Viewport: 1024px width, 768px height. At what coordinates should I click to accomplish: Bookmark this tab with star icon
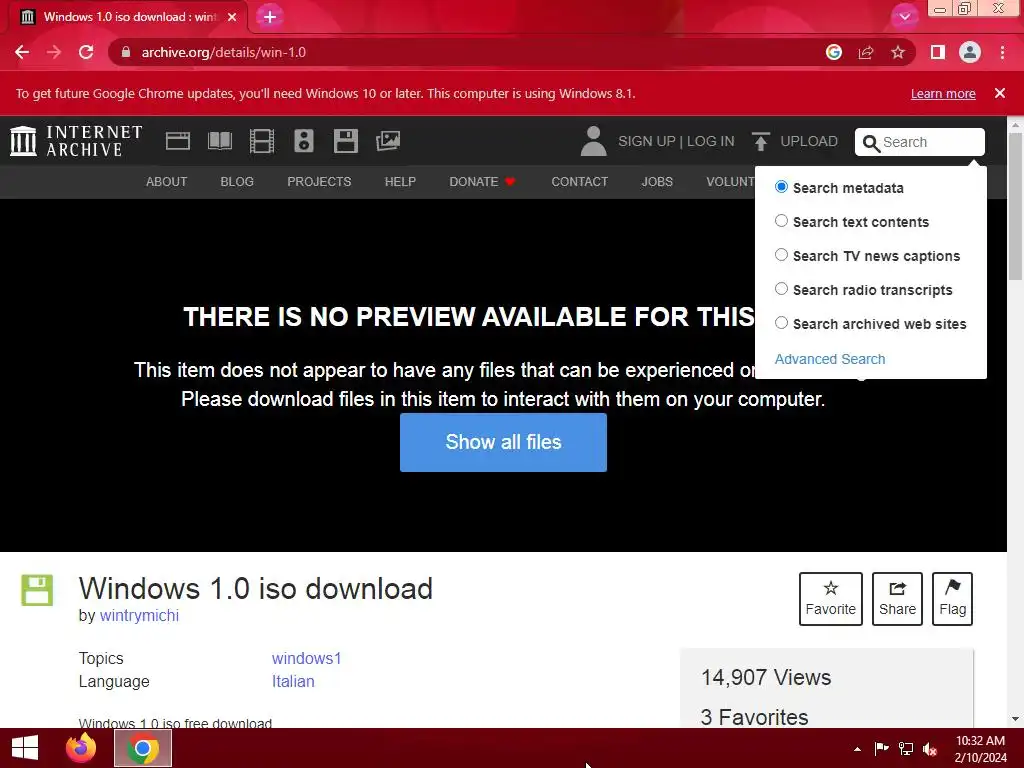pyautogui.click(x=898, y=52)
